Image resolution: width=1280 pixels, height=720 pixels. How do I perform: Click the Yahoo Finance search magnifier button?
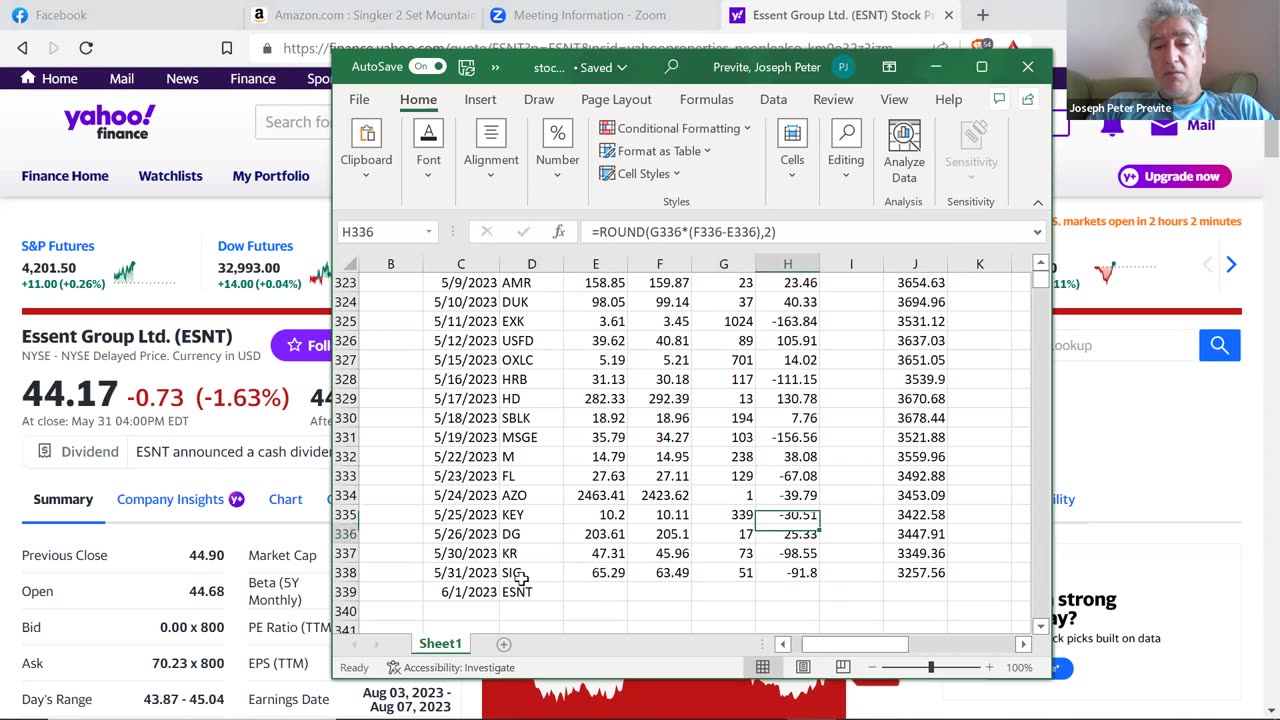1219,345
